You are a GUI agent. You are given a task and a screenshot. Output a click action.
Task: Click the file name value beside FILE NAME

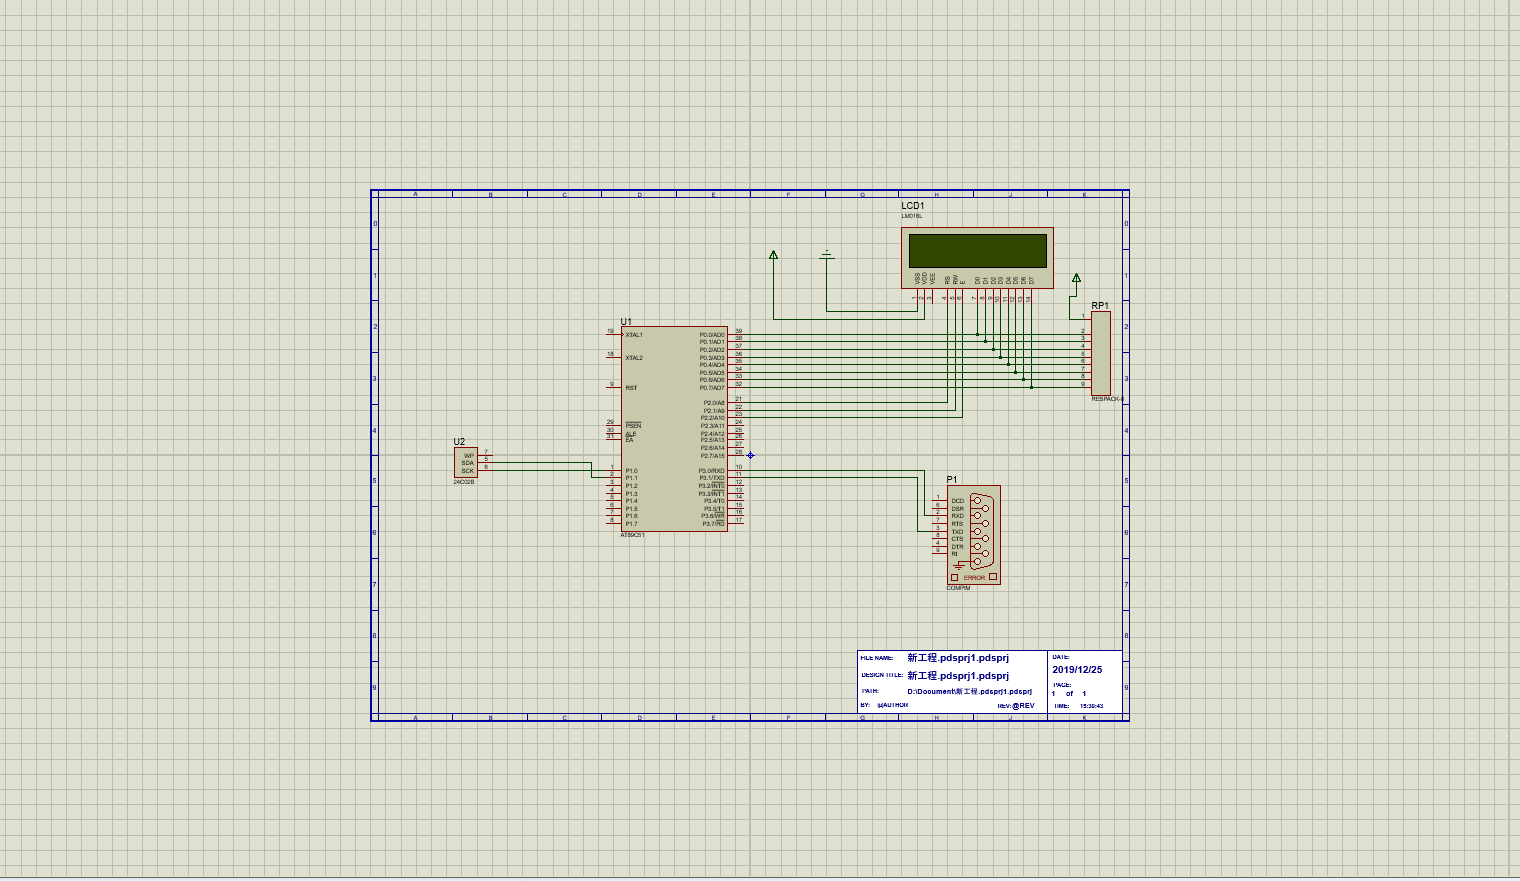[x=958, y=658]
